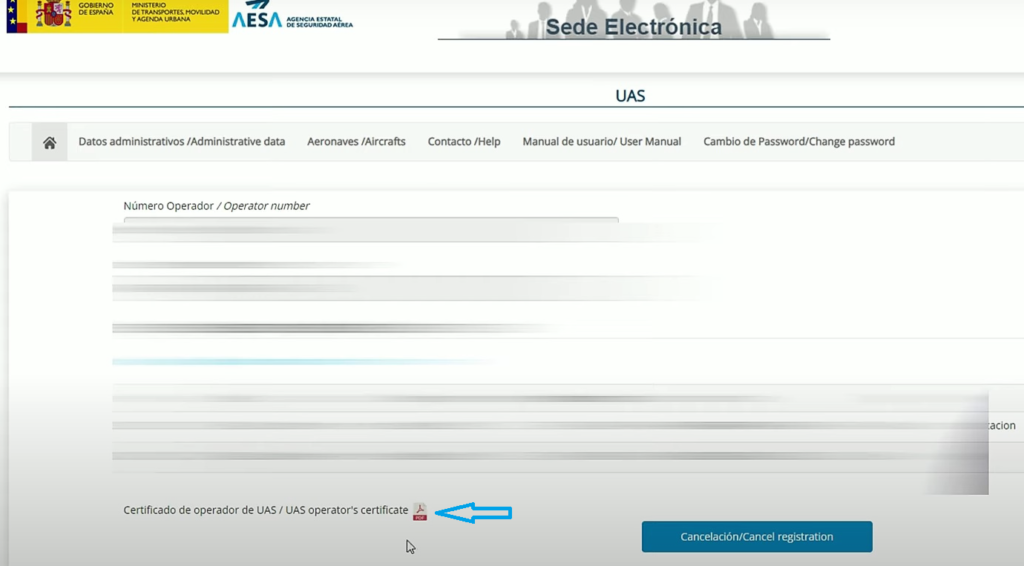
Task: Click the Gobierno de España coat of arms
Action: [53, 16]
